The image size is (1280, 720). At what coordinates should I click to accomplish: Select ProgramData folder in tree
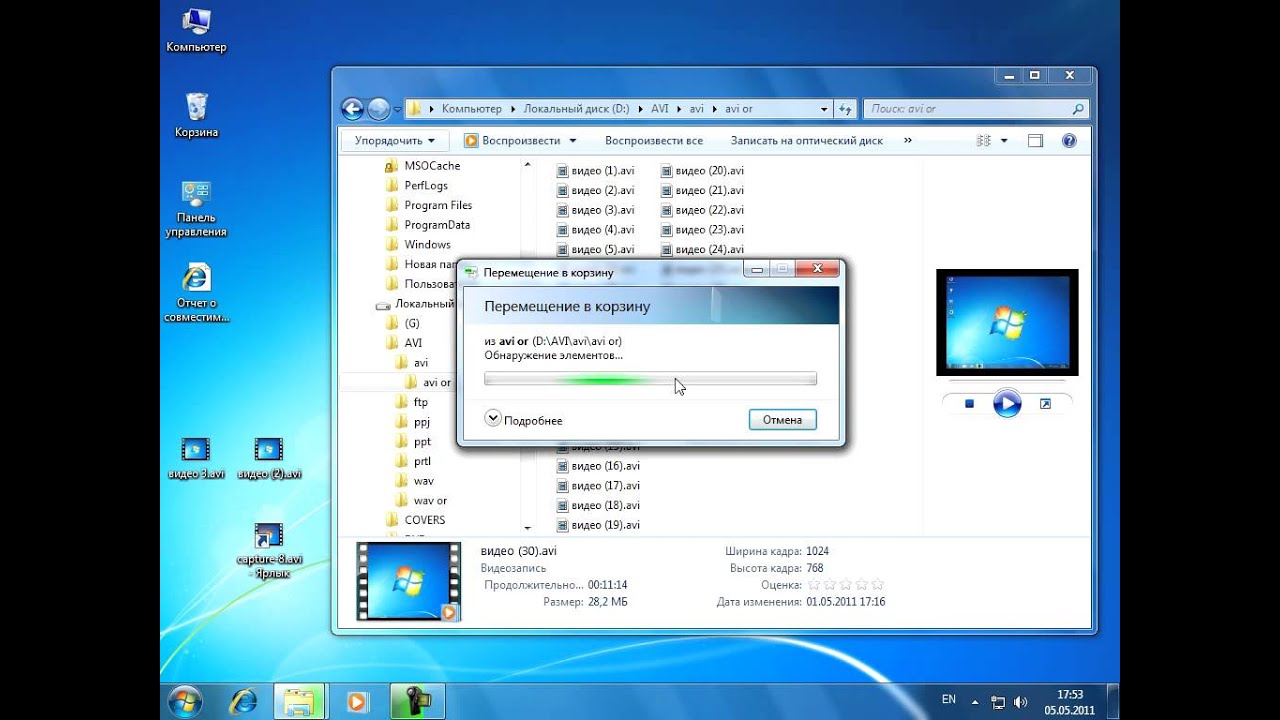pos(437,225)
